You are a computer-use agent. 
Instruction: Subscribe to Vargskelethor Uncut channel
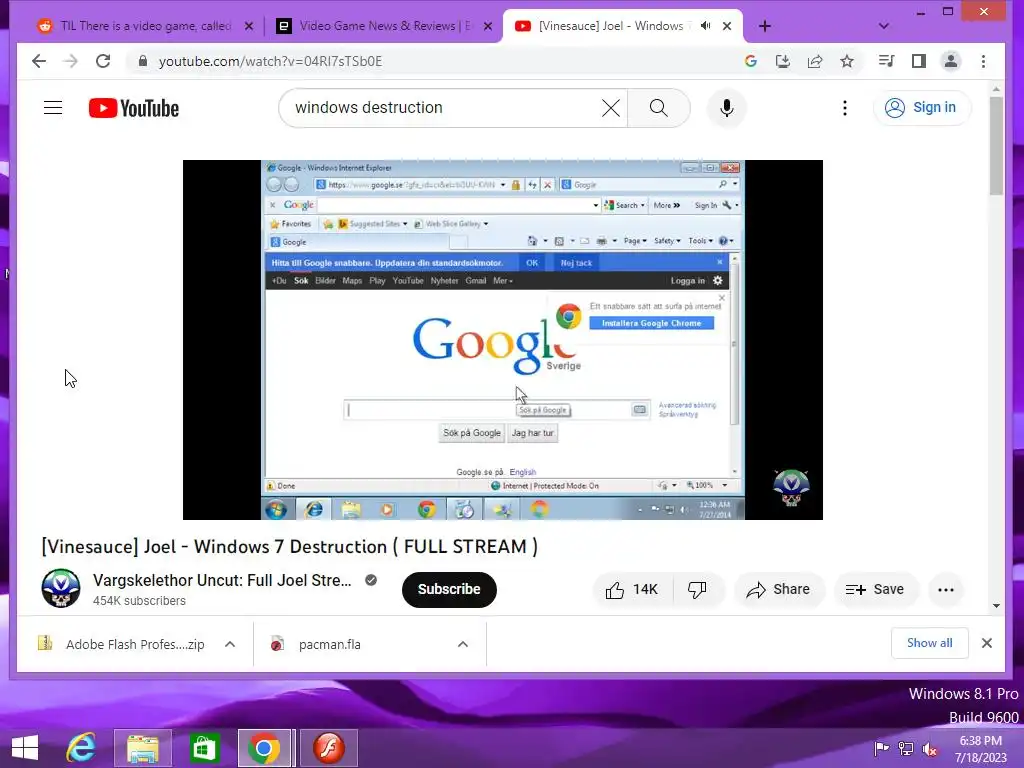pos(449,590)
